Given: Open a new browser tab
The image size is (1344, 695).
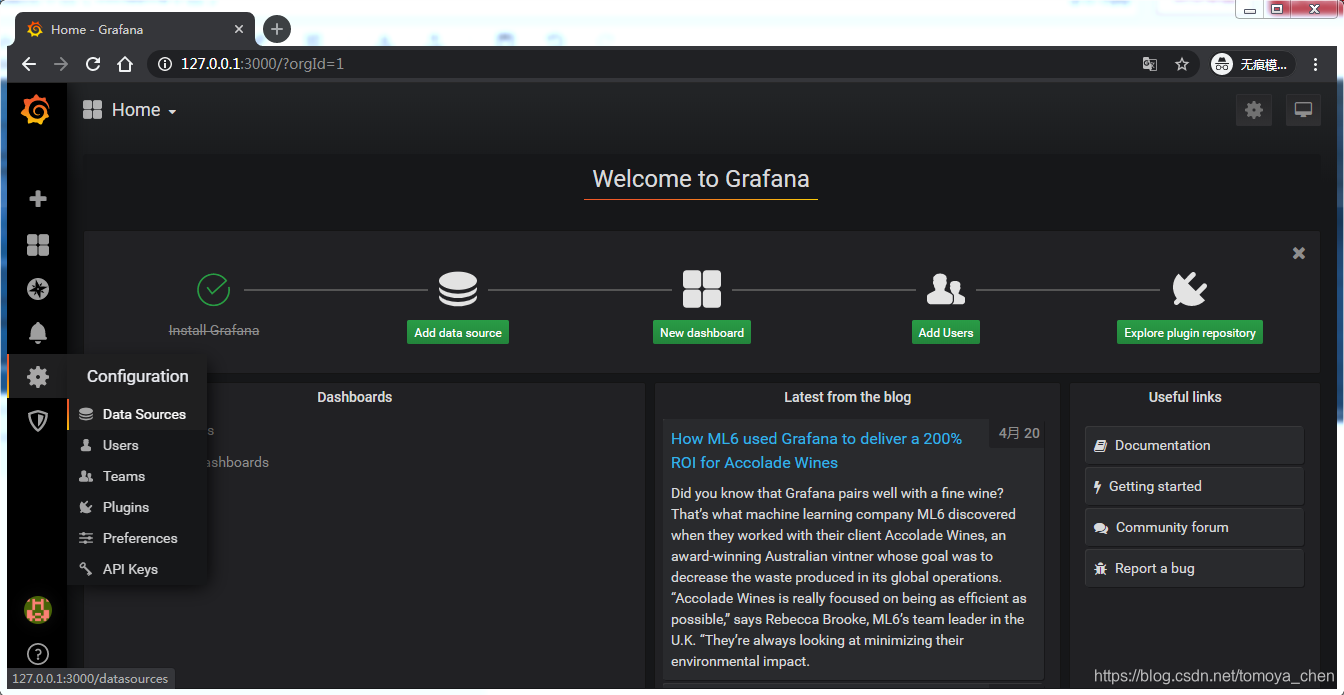Looking at the screenshot, I should coord(277,29).
